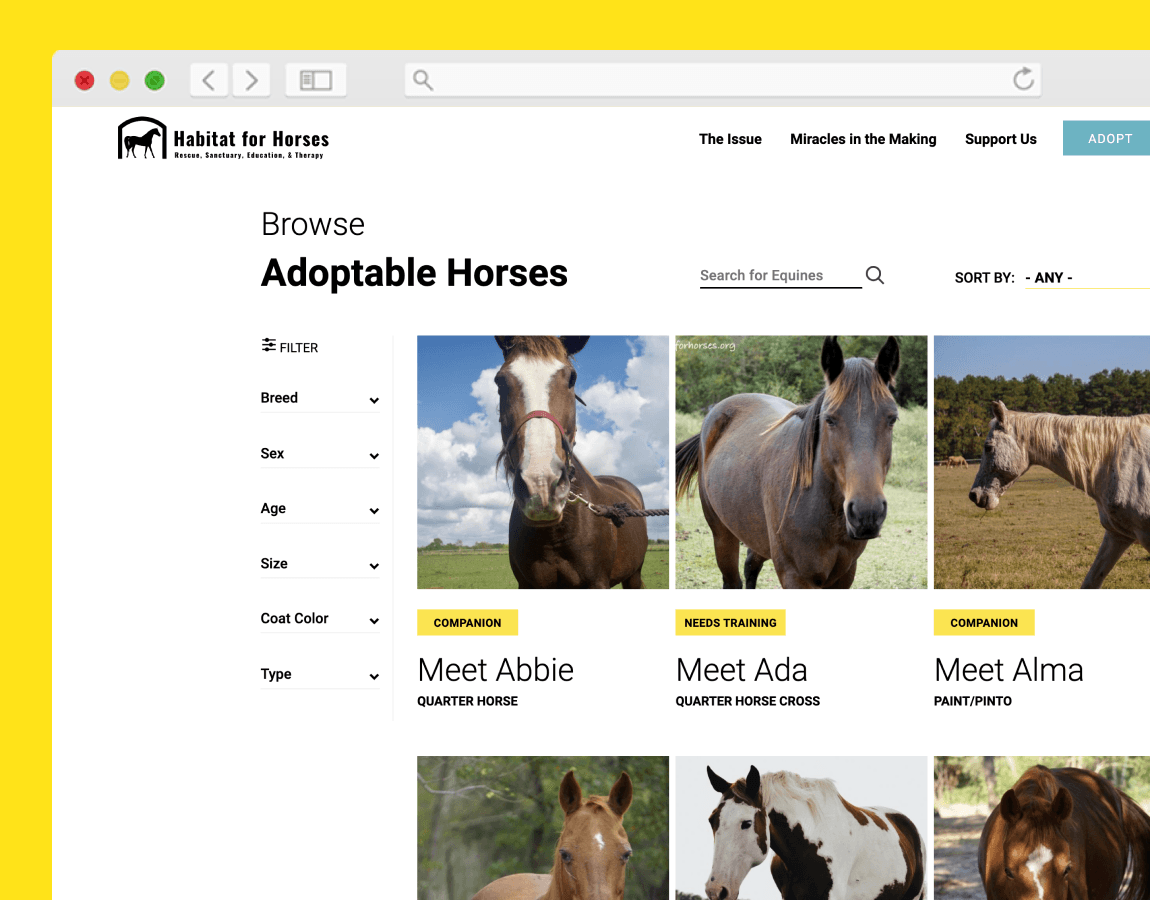Click the browser forward arrow
1150x900 pixels.
[251, 79]
